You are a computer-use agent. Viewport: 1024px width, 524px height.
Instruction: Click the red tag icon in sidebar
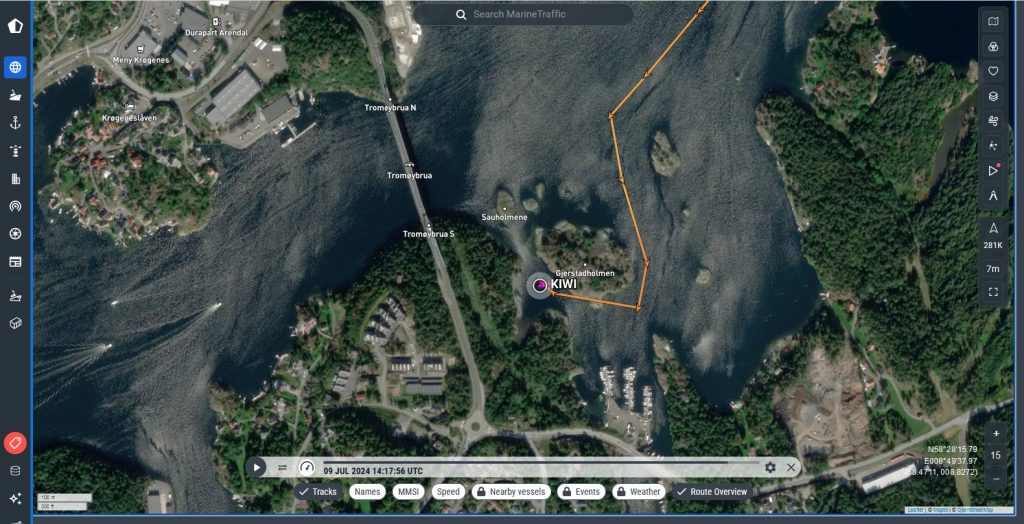point(15,443)
